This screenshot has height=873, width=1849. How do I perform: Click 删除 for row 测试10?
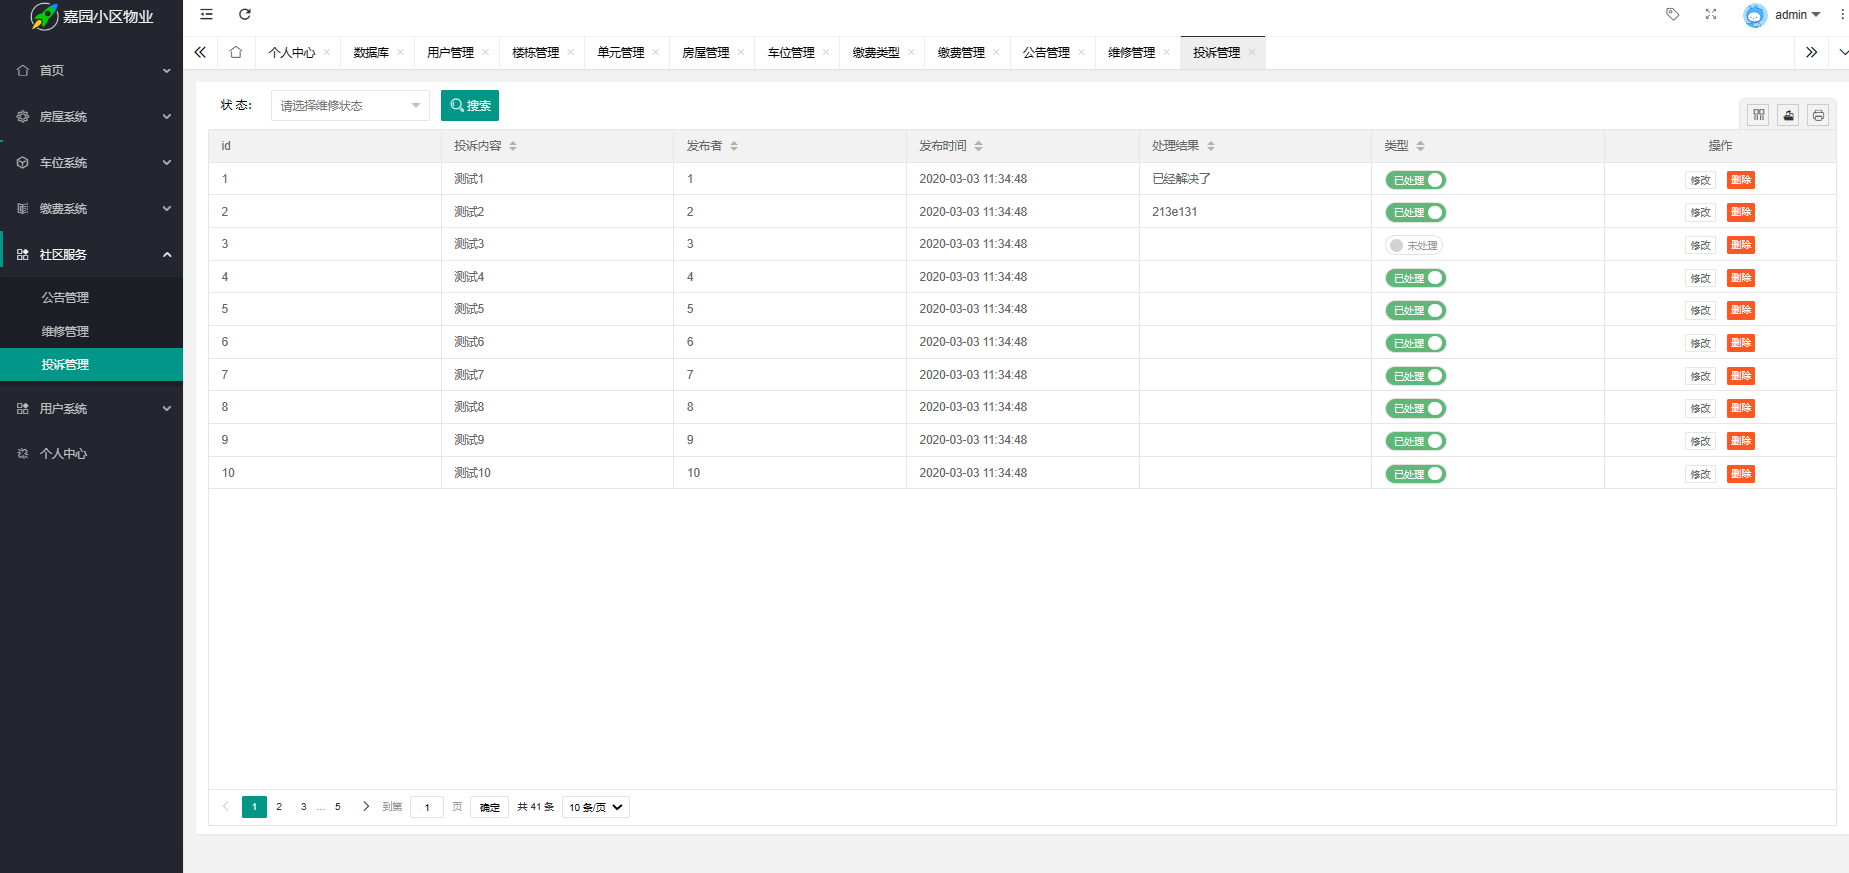(x=1741, y=474)
